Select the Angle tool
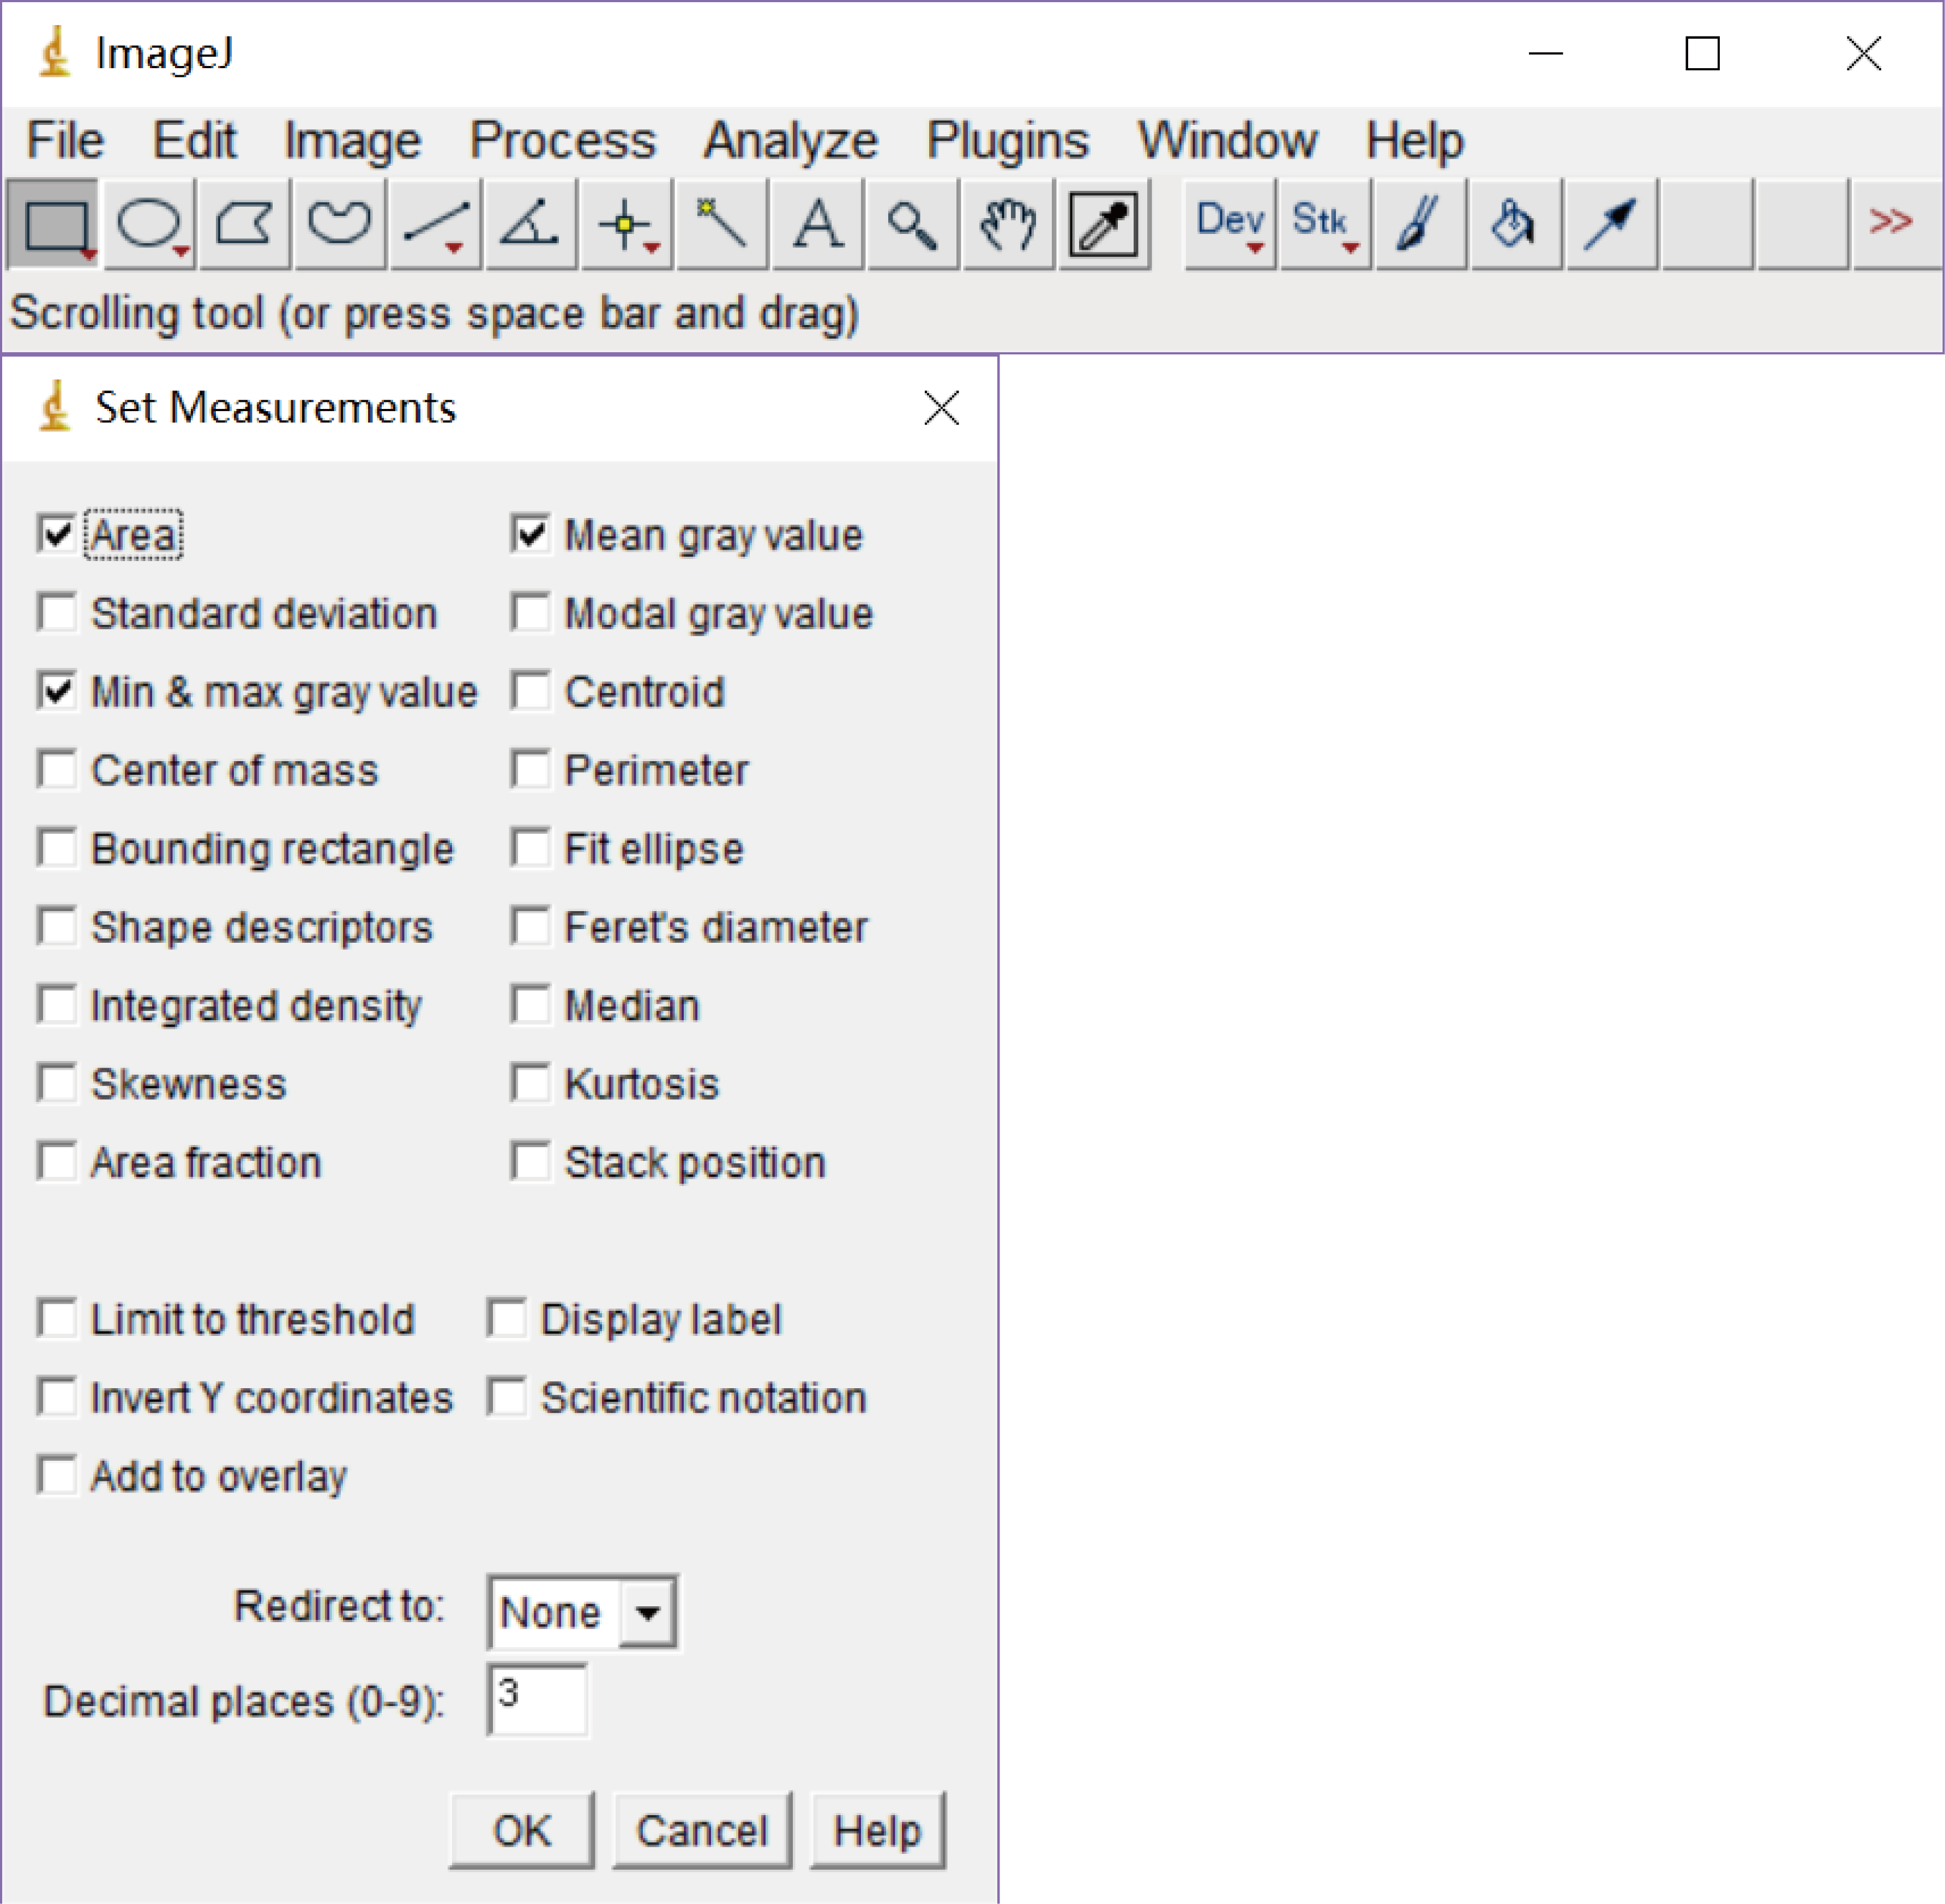 [531, 224]
